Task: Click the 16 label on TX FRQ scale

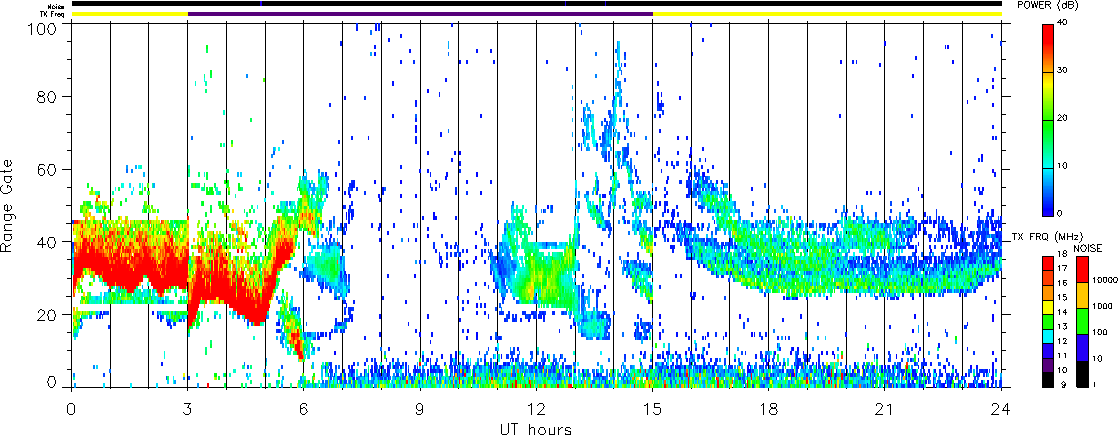Action: [x=1062, y=283]
